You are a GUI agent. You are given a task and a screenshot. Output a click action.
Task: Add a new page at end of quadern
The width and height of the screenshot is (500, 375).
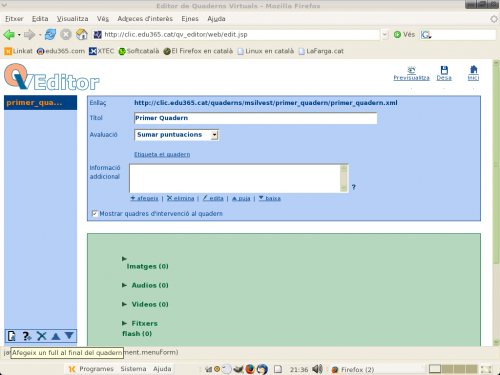pyautogui.click(x=12, y=336)
